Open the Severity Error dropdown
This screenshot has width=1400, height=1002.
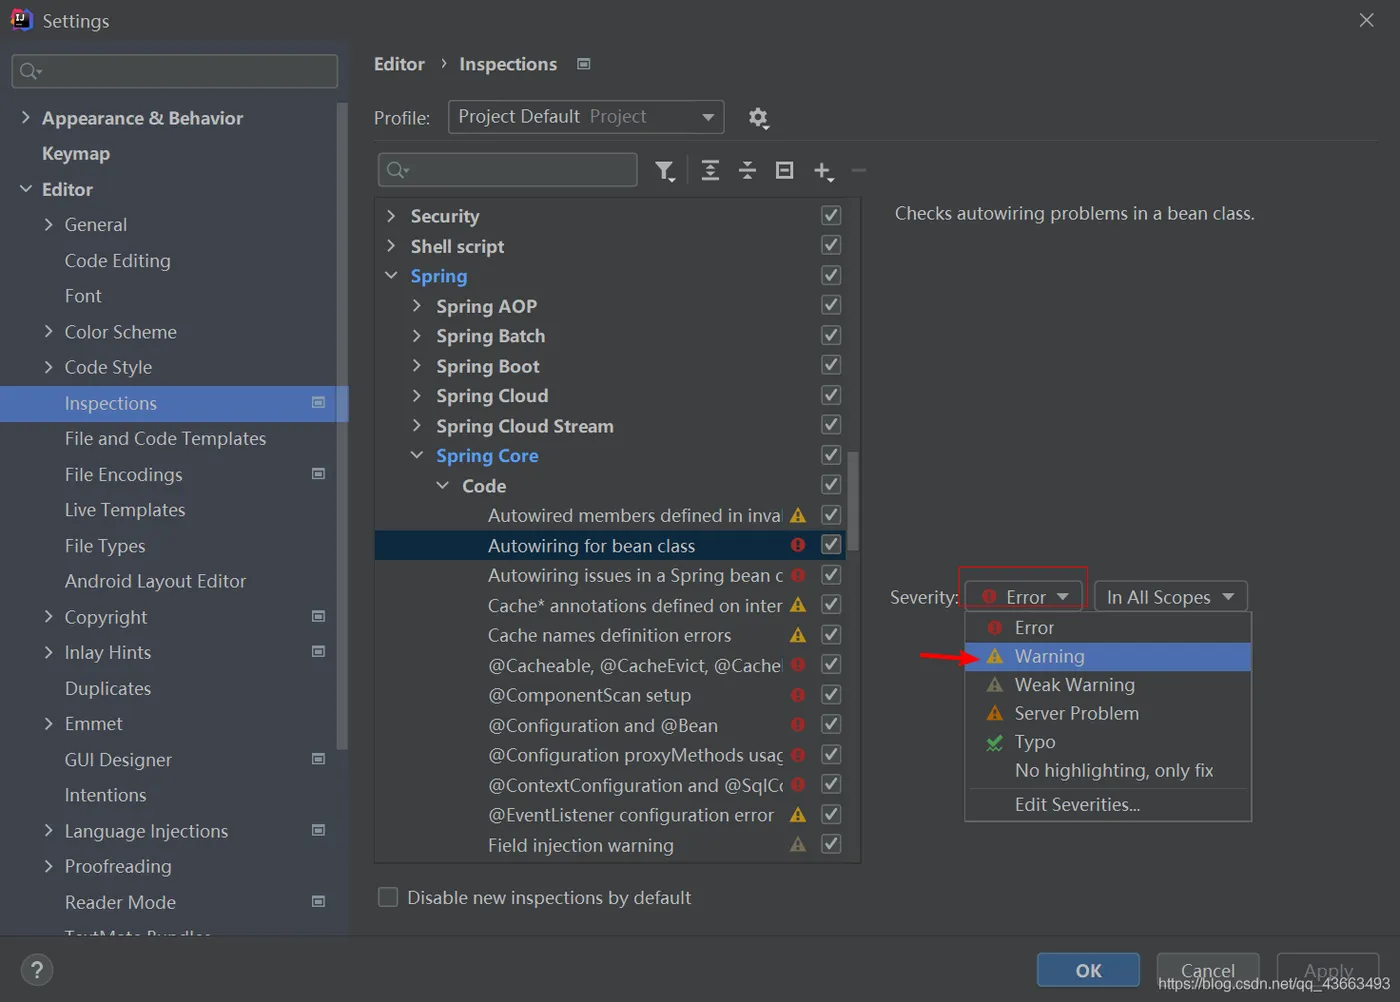[1025, 597]
